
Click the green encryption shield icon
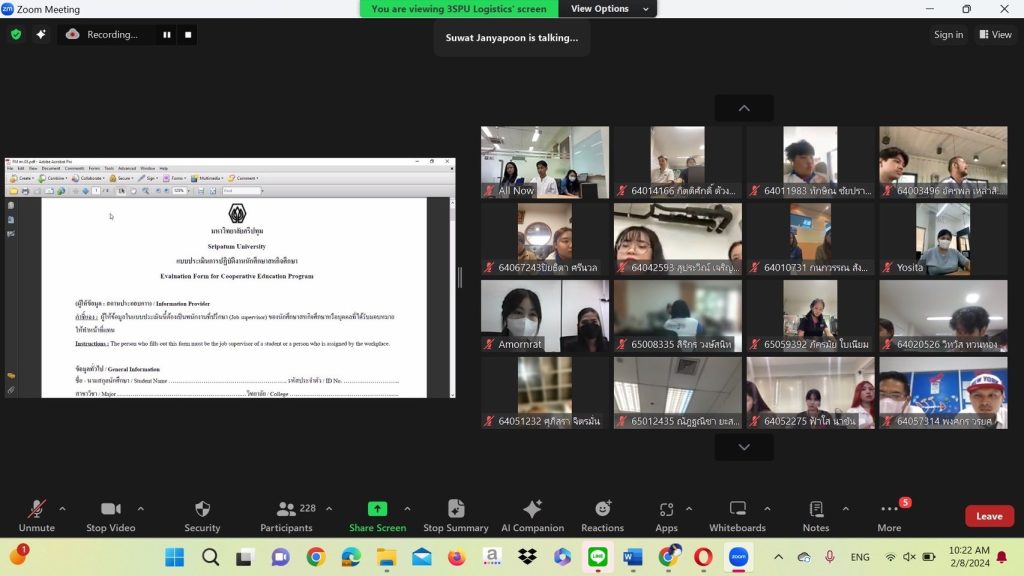click(16, 35)
